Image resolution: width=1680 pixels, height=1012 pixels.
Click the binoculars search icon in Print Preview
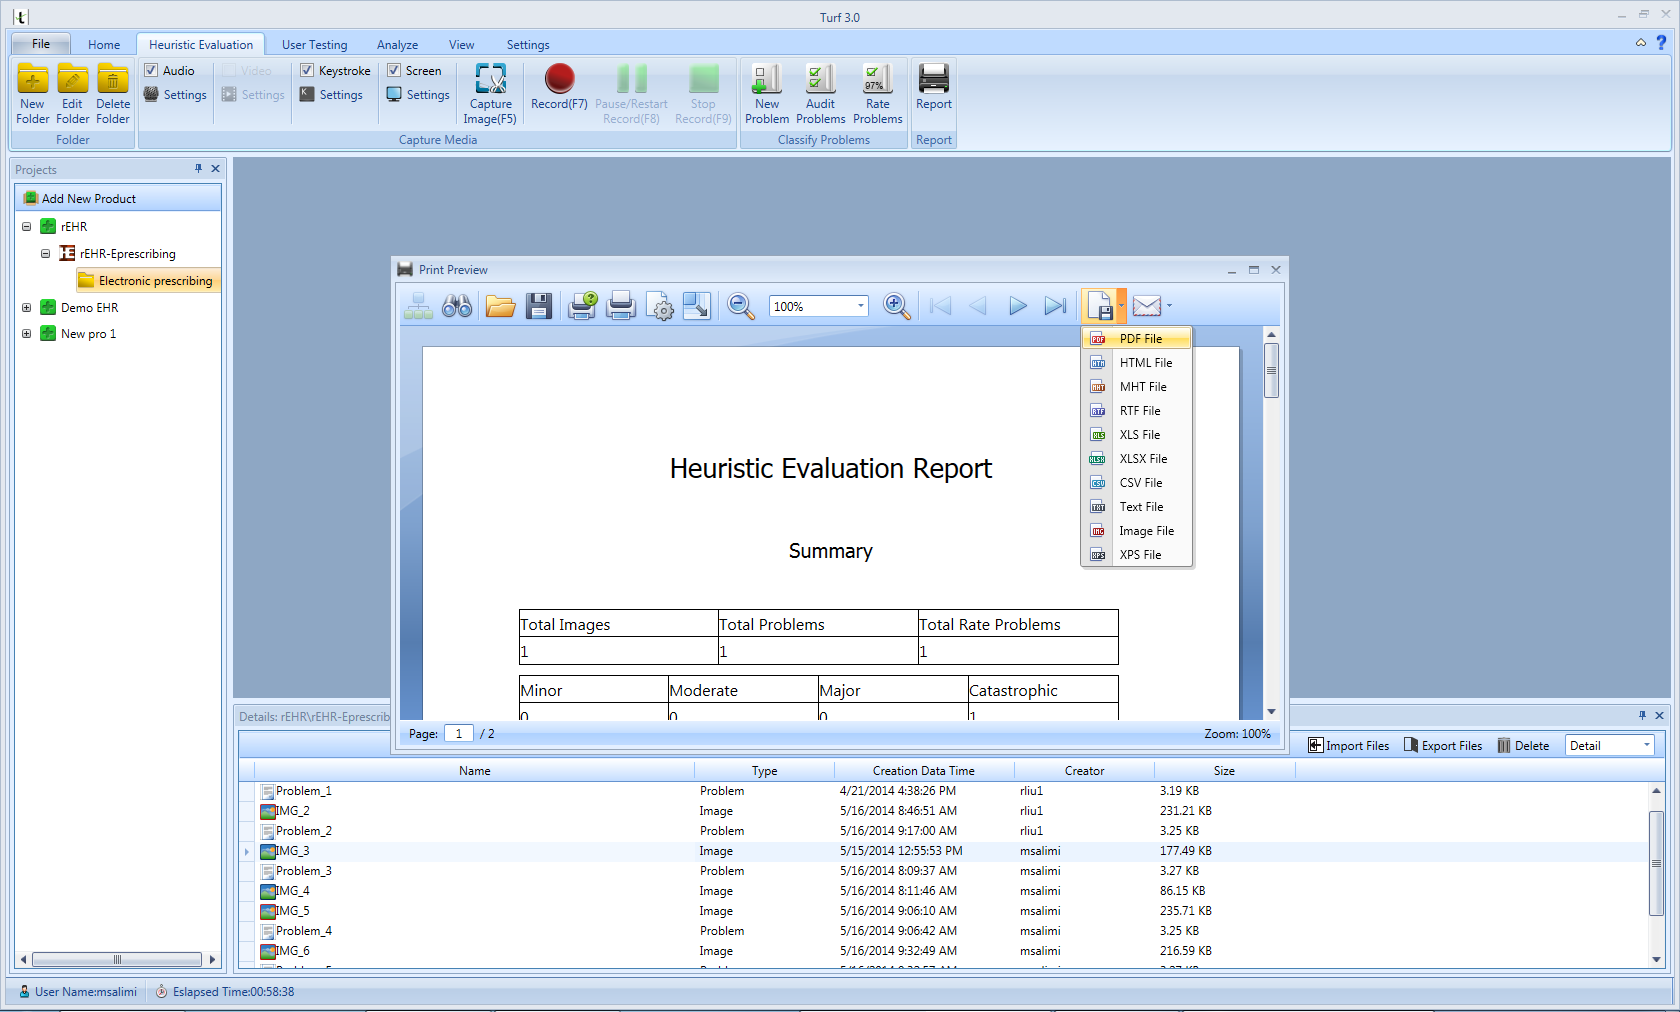457,306
